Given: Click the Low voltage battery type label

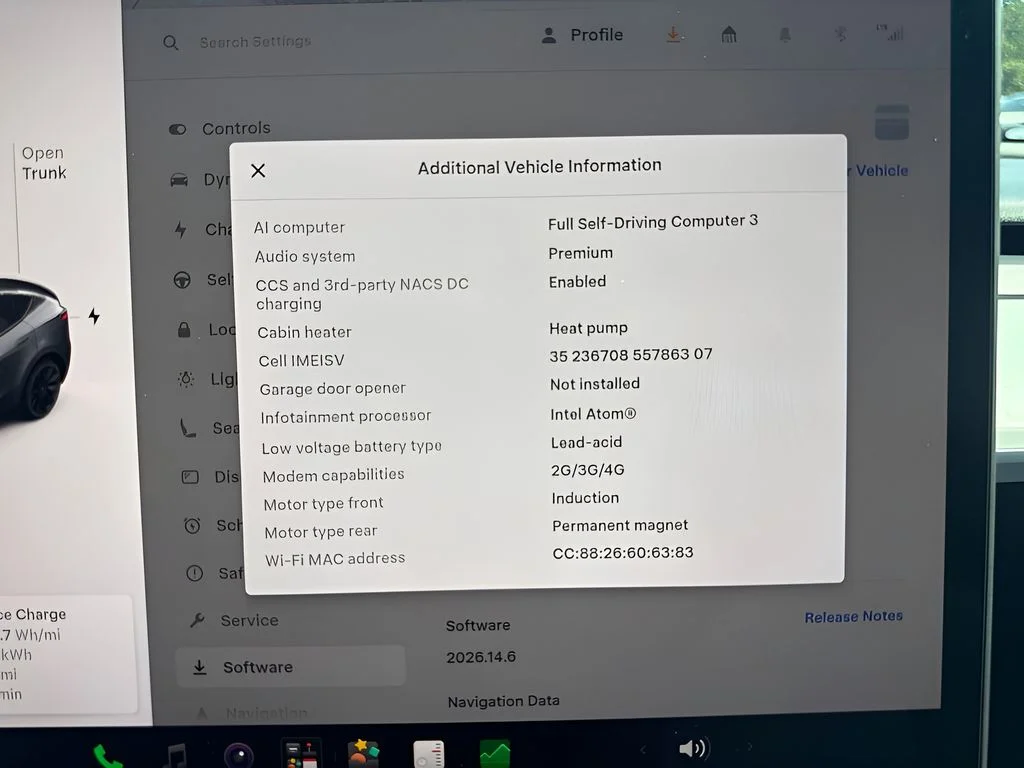Looking at the screenshot, I should [x=351, y=447].
